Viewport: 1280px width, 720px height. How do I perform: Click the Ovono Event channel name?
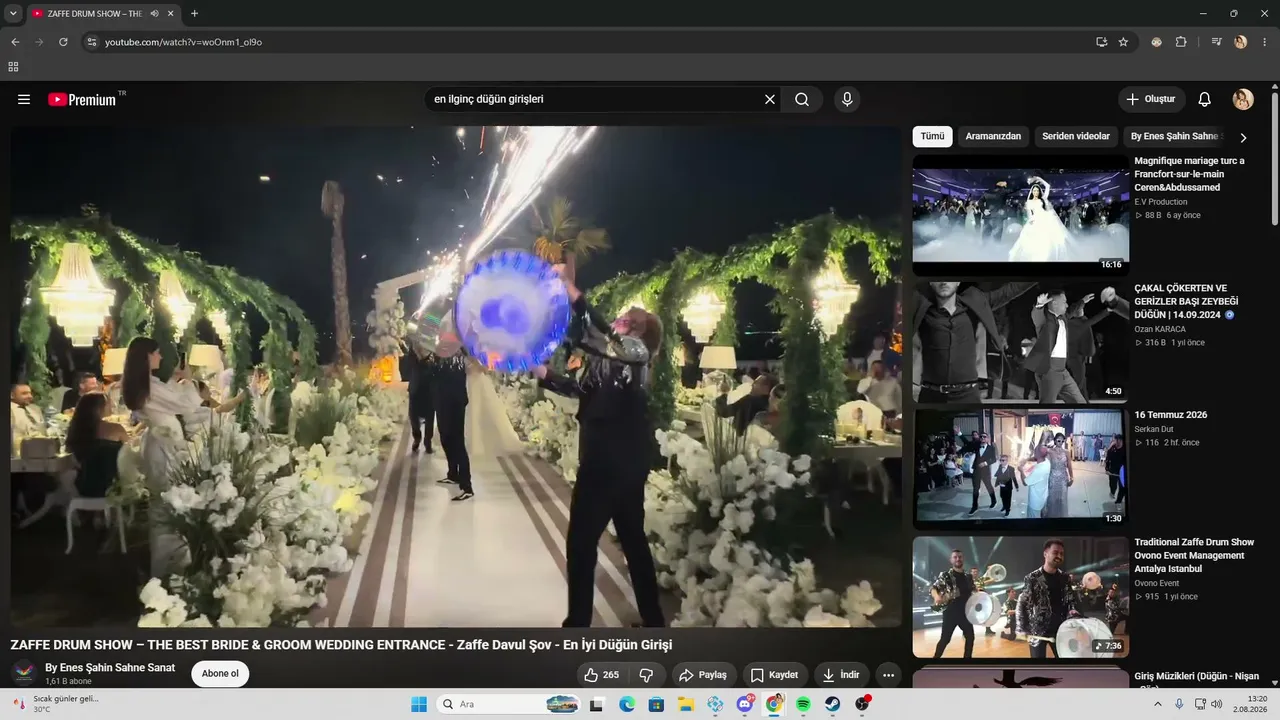click(x=1157, y=583)
